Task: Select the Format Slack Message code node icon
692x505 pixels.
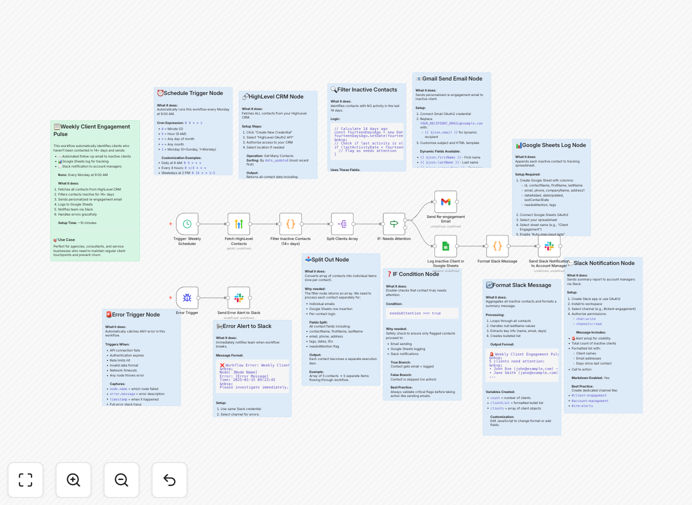Action: [x=497, y=246]
